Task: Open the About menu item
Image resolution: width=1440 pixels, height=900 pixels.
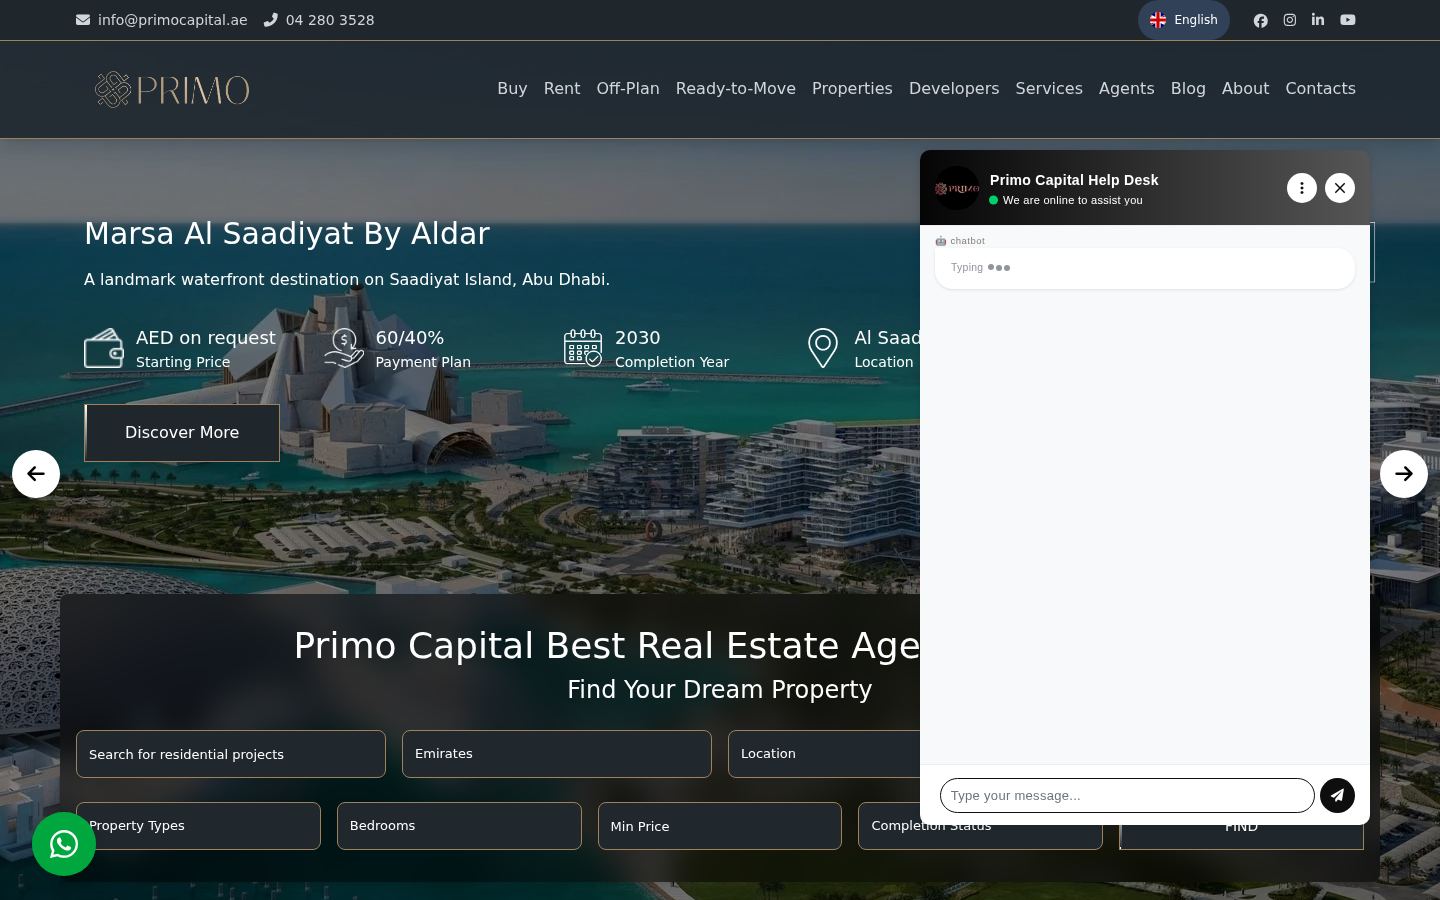Action: [1245, 89]
